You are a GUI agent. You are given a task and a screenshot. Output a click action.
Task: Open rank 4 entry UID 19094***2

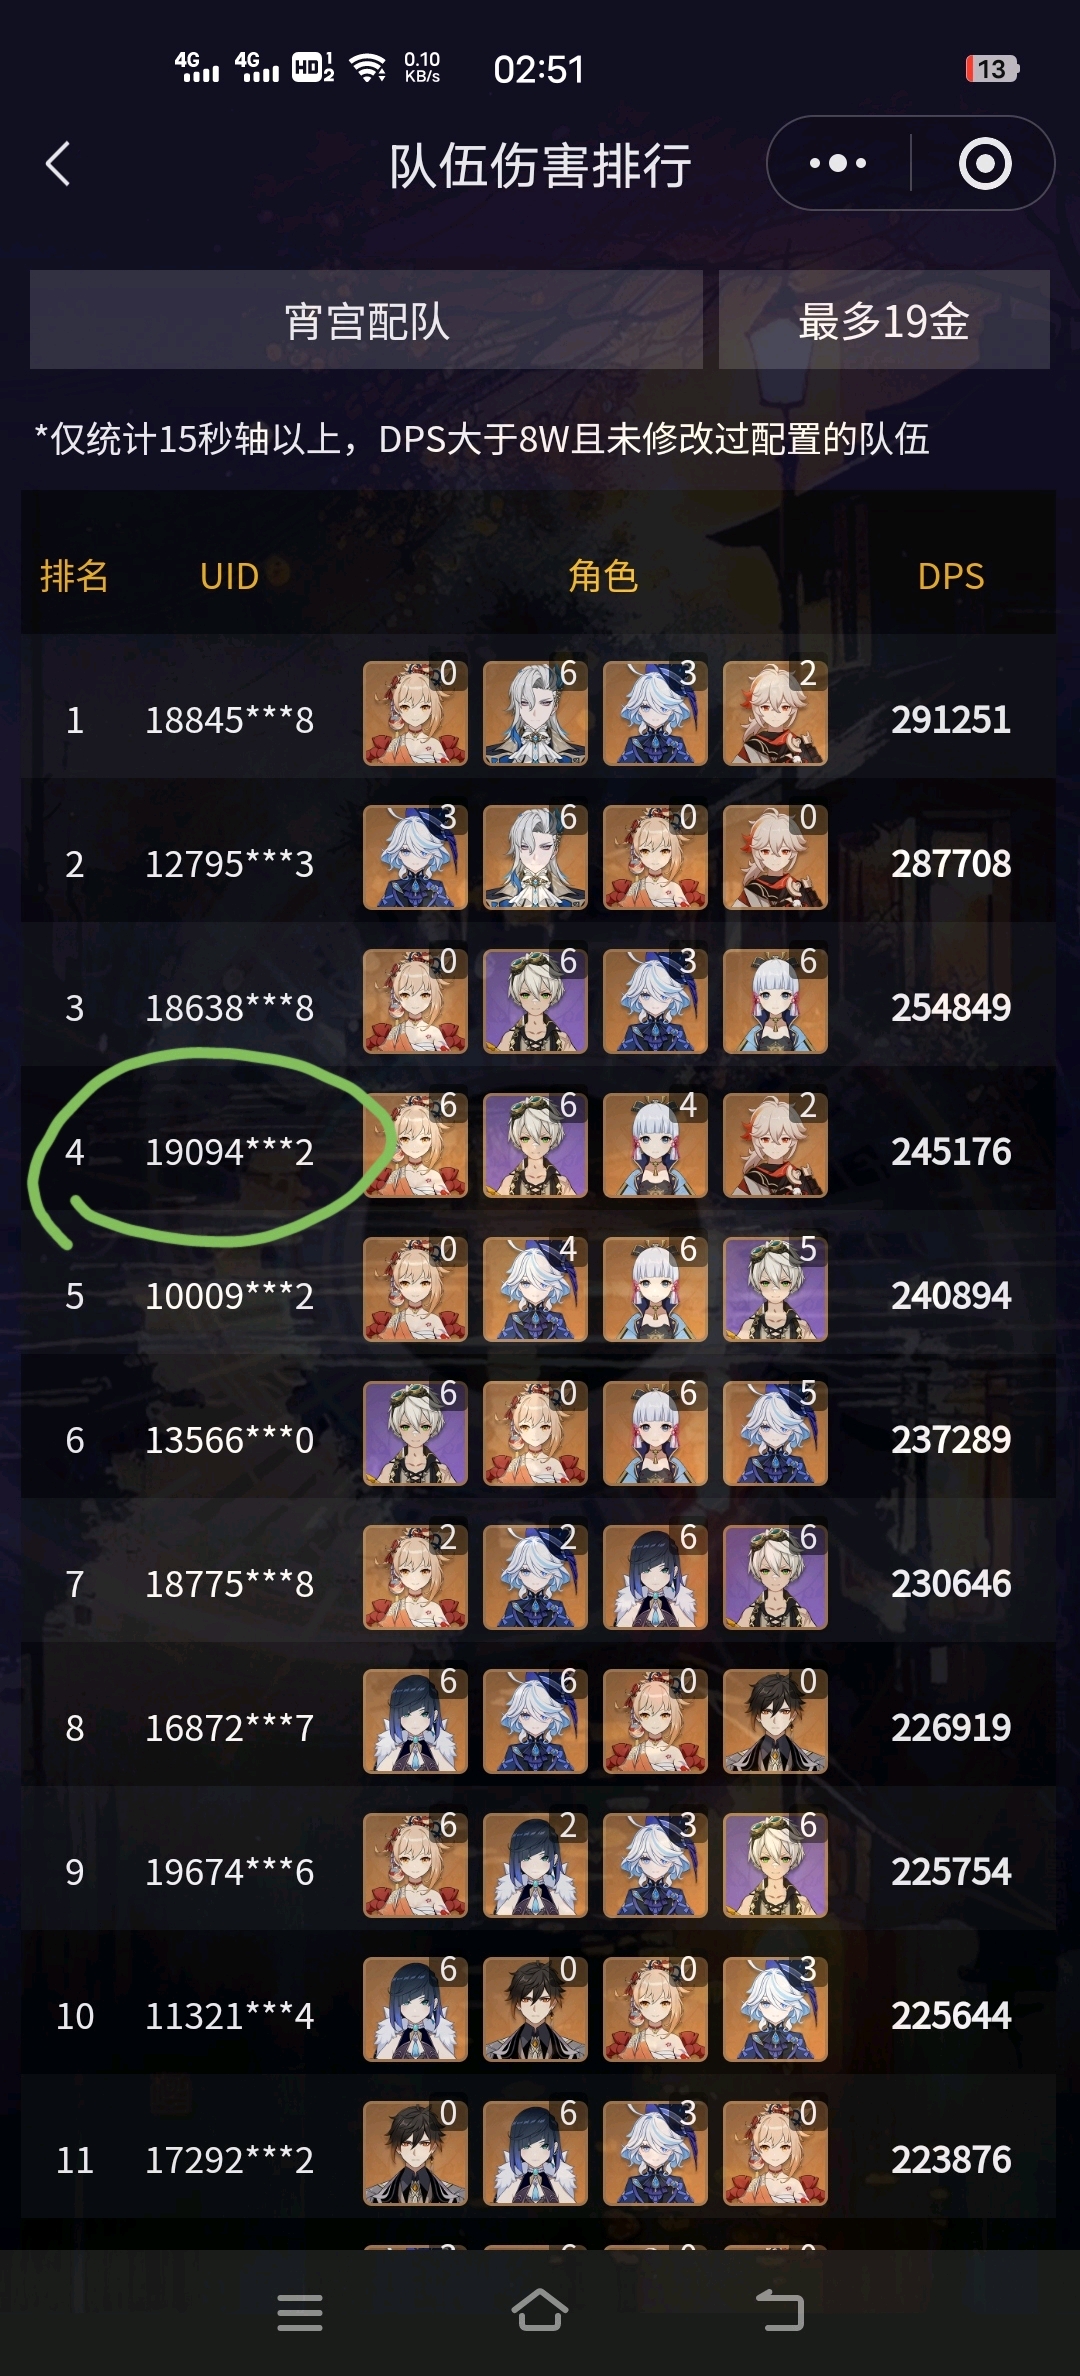229,1152
